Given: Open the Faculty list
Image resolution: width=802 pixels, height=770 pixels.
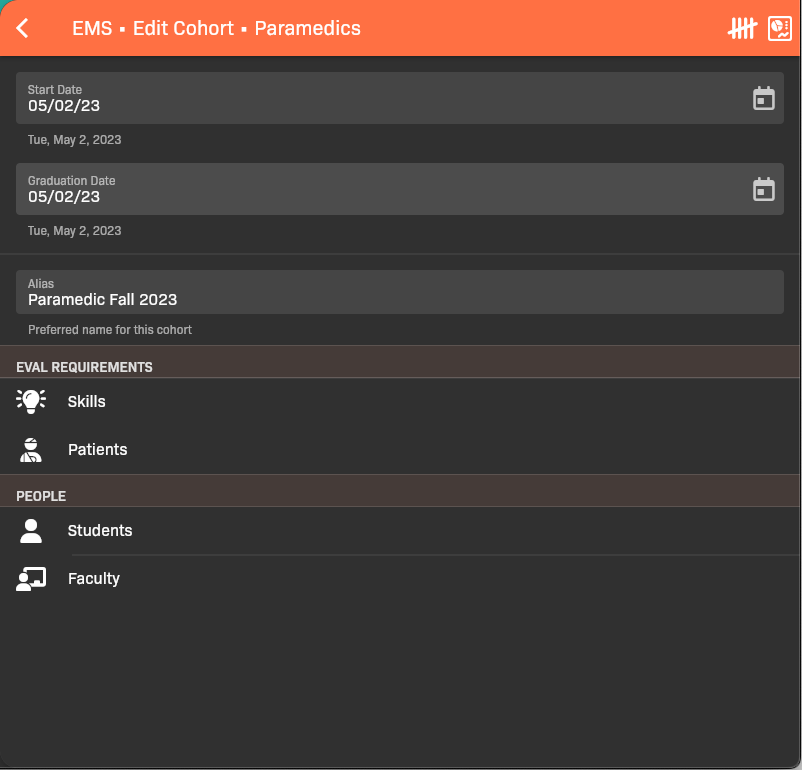Looking at the screenshot, I should (94, 579).
